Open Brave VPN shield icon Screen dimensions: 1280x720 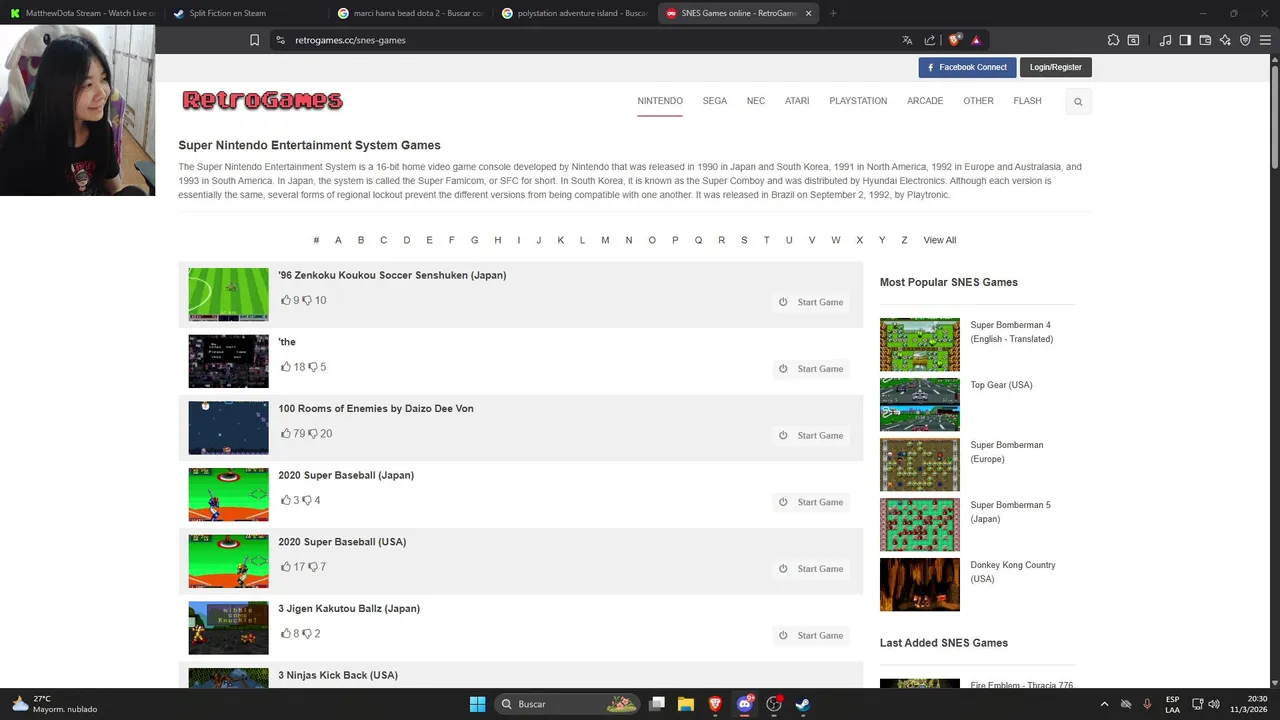tap(1245, 40)
